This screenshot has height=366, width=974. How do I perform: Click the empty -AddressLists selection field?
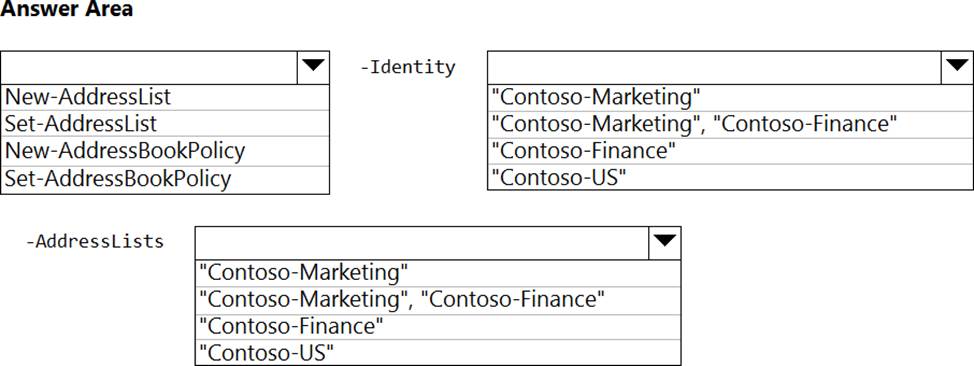(x=422, y=242)
